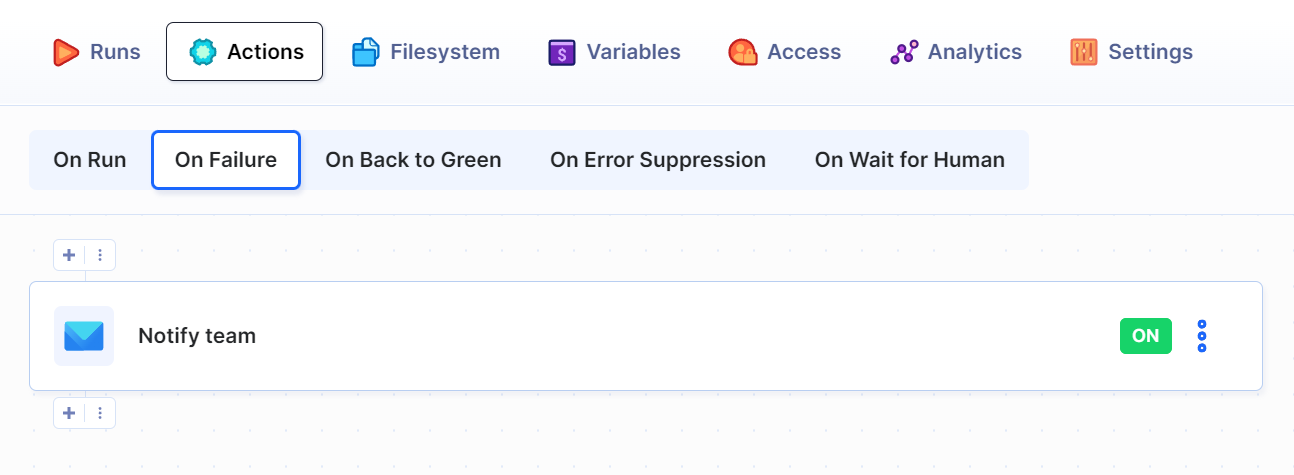Toggle the green ON switch for Notify team
This screenshot has width=1294, height=475.
[x=1146, y=336]
